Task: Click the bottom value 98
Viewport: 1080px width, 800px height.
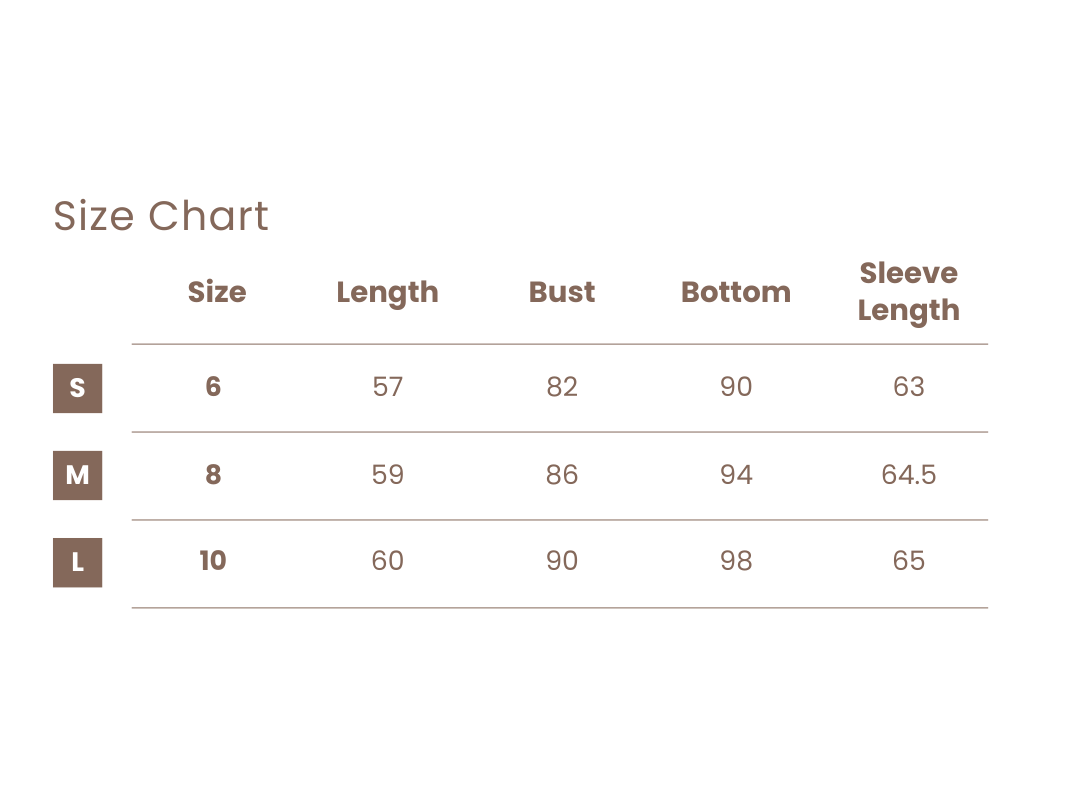Action: pyautogui.click(x=736, y=561)
